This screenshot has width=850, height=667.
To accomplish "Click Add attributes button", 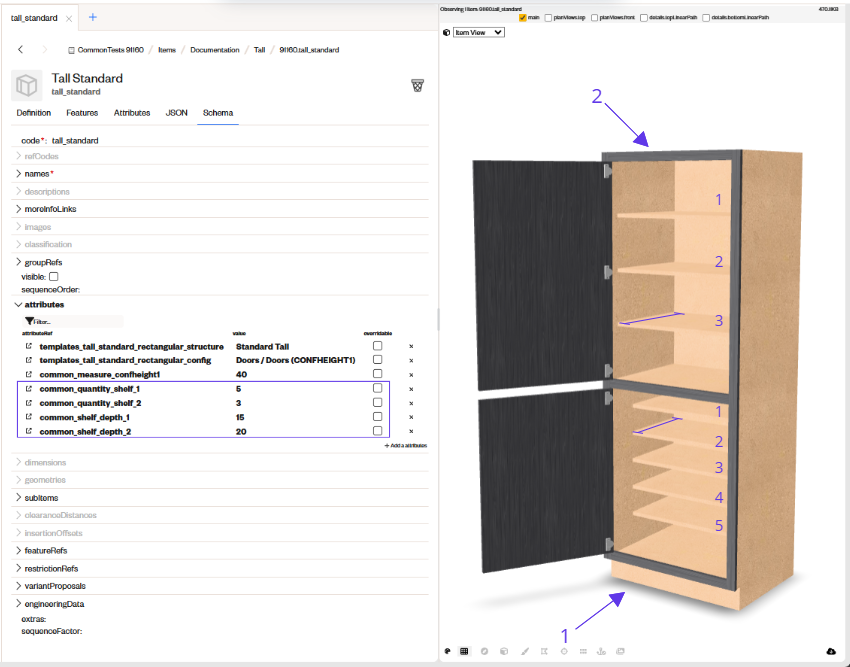I will [406, 445].
